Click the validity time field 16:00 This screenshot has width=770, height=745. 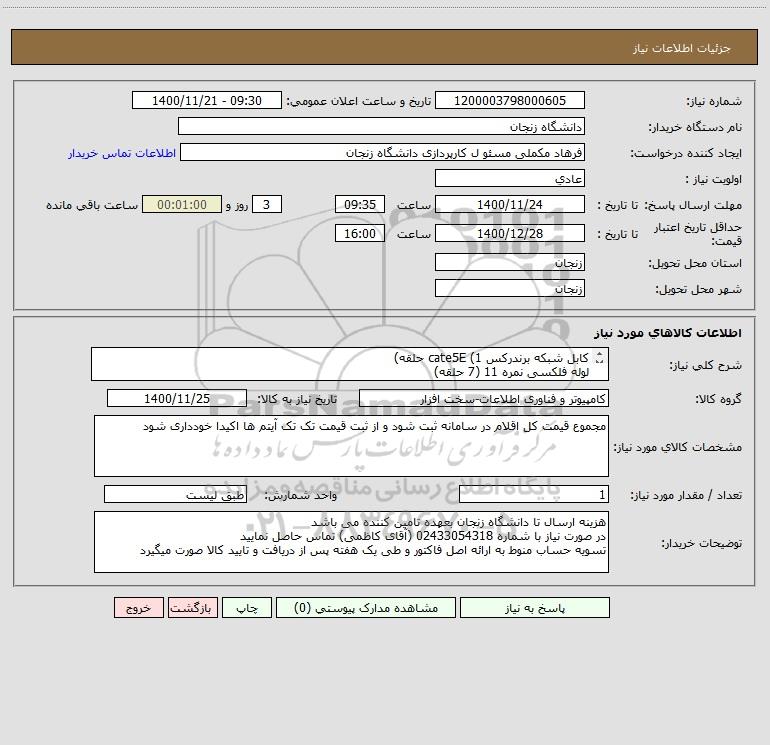click(x=359, y=233)
